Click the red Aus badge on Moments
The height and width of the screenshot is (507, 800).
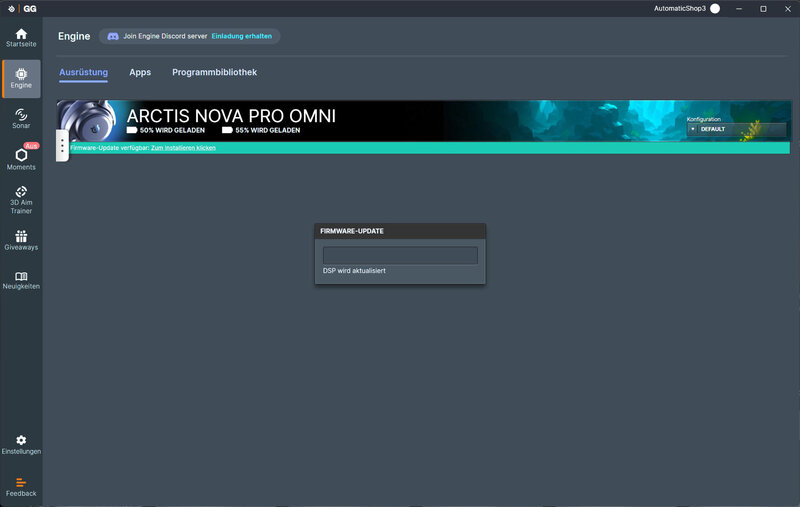pyautogui.click(x=31, y=146)
